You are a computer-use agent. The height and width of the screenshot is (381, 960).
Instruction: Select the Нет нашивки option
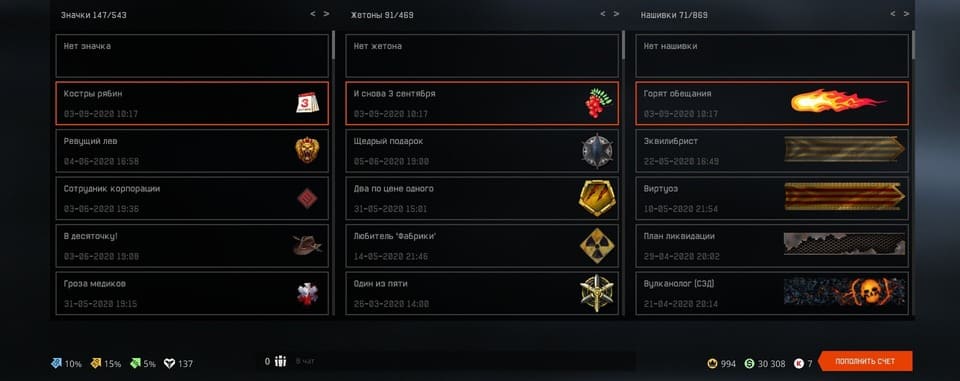point(772,56)
